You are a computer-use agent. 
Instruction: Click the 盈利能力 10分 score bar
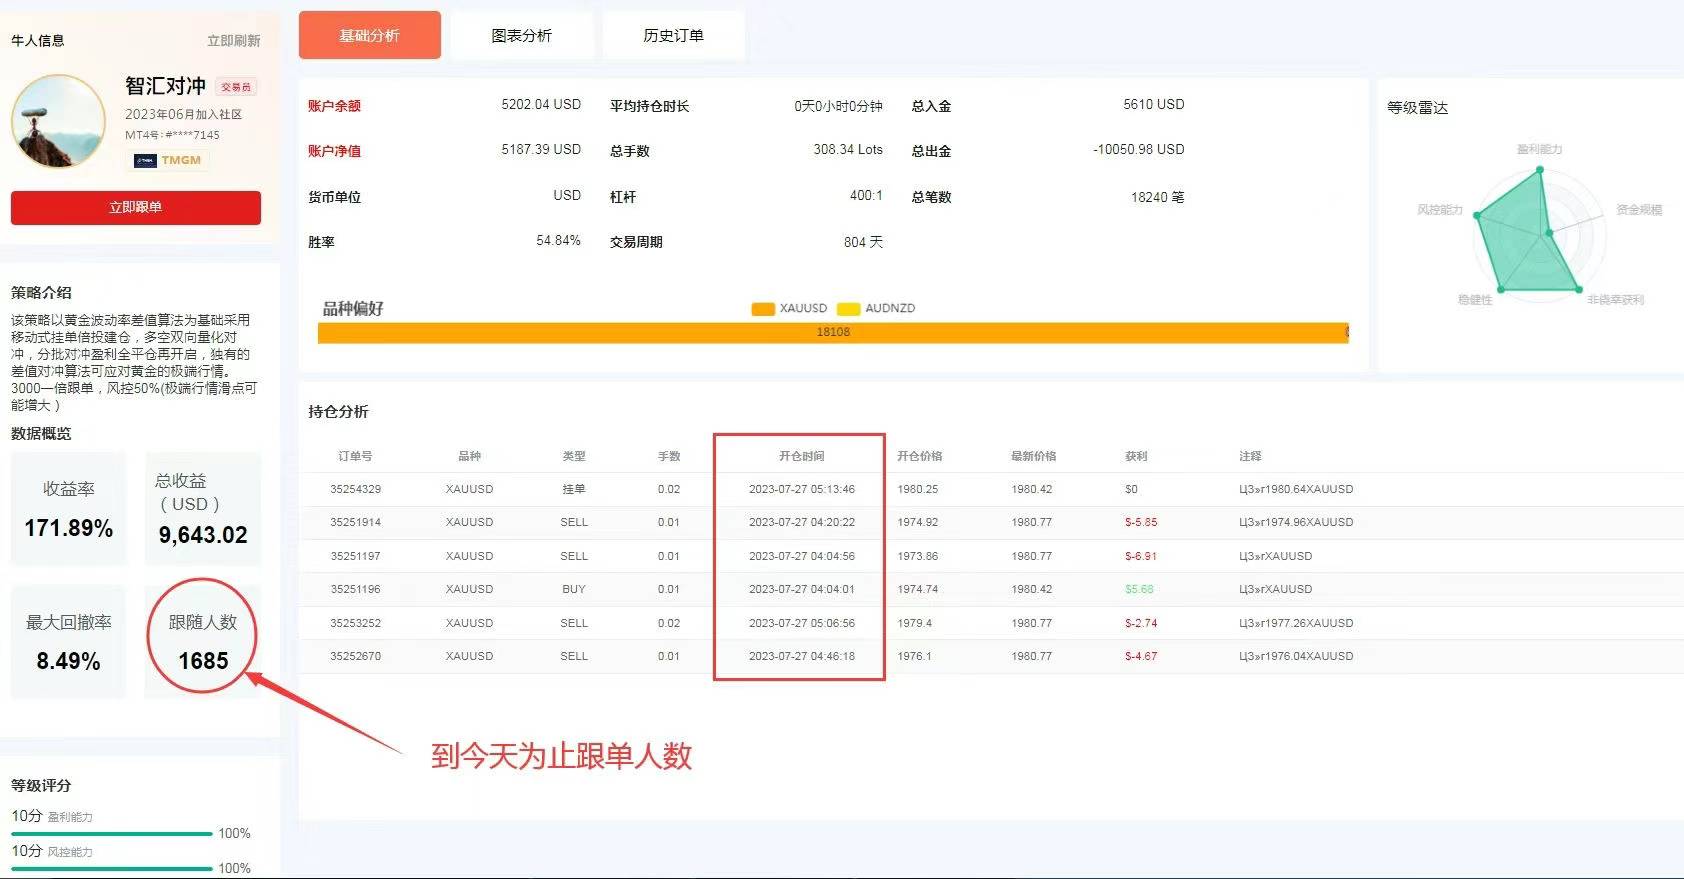pos(112,833)
